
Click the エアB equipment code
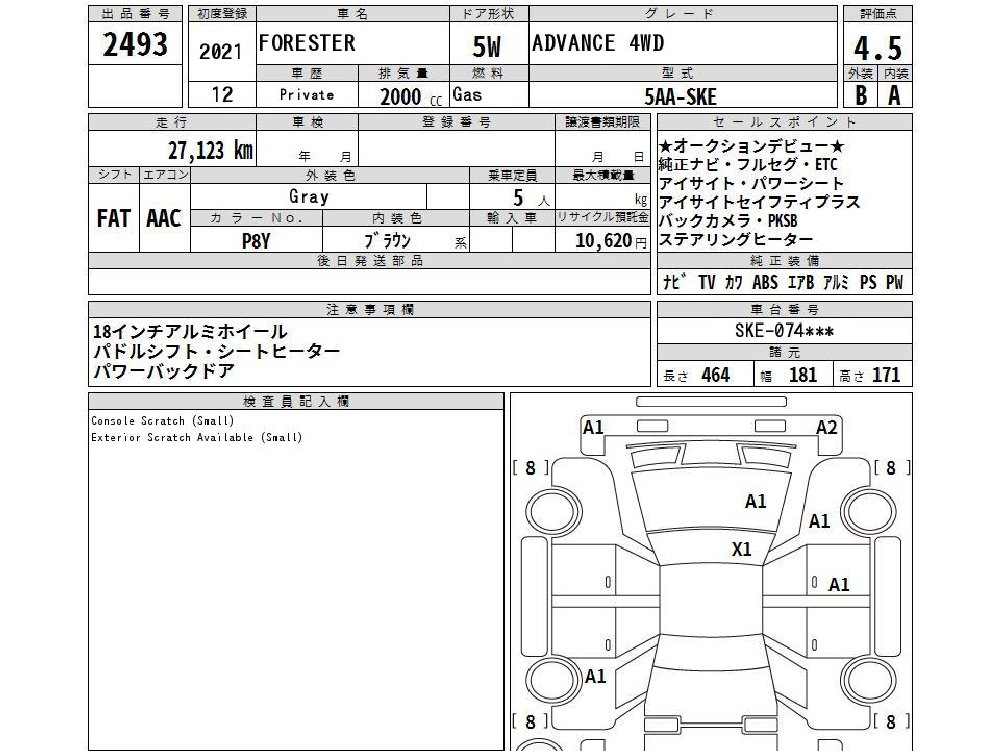(x=801, y=282)
